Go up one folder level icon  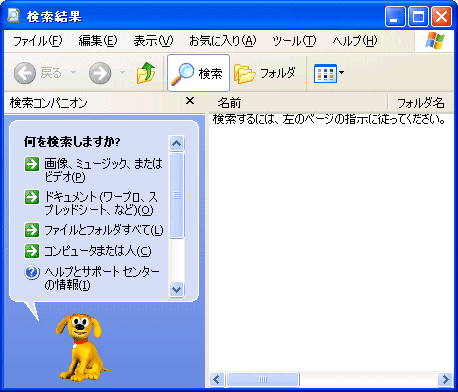(x=146, y=73)
